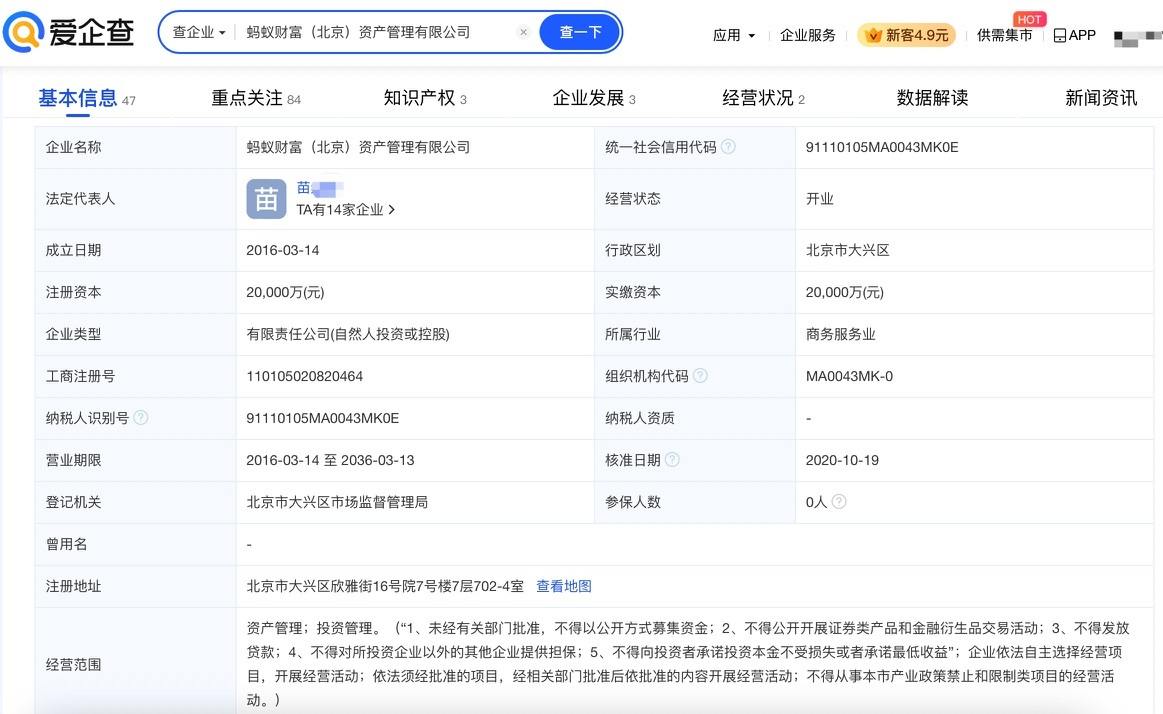Screen dimensions: 1163x714
Task: Click the 新客4.9元 promotion badge
Action: (x=906, y=35)
